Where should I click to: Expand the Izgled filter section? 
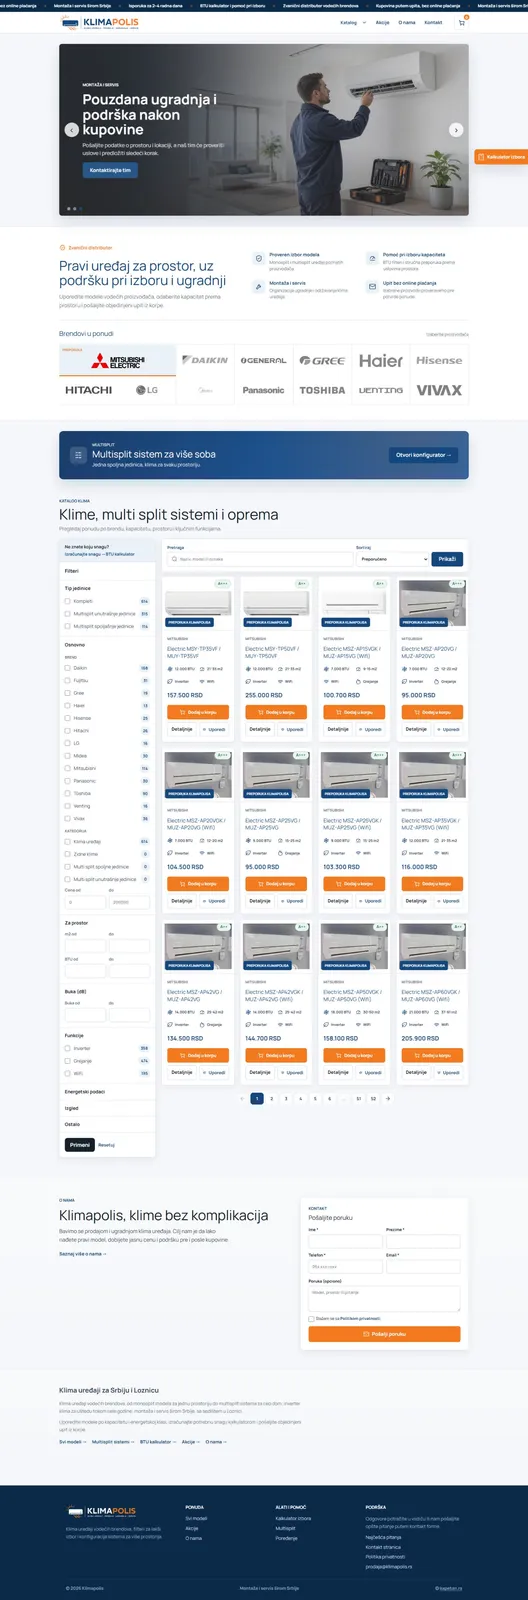(107, 1108)
